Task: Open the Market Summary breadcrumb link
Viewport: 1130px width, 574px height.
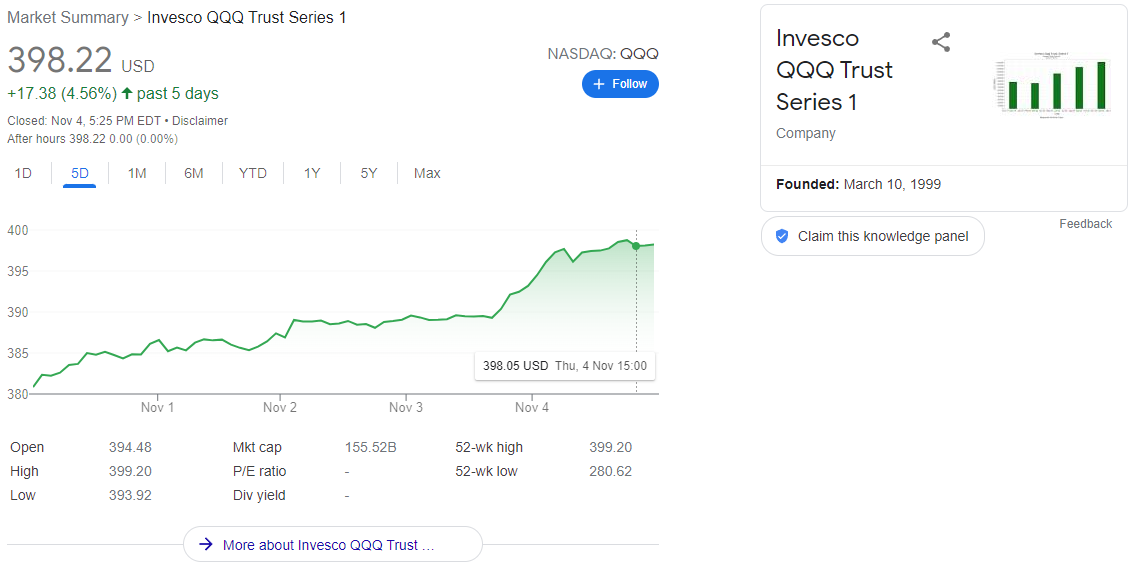Action: pyautogui.click(x=68, y=18)
